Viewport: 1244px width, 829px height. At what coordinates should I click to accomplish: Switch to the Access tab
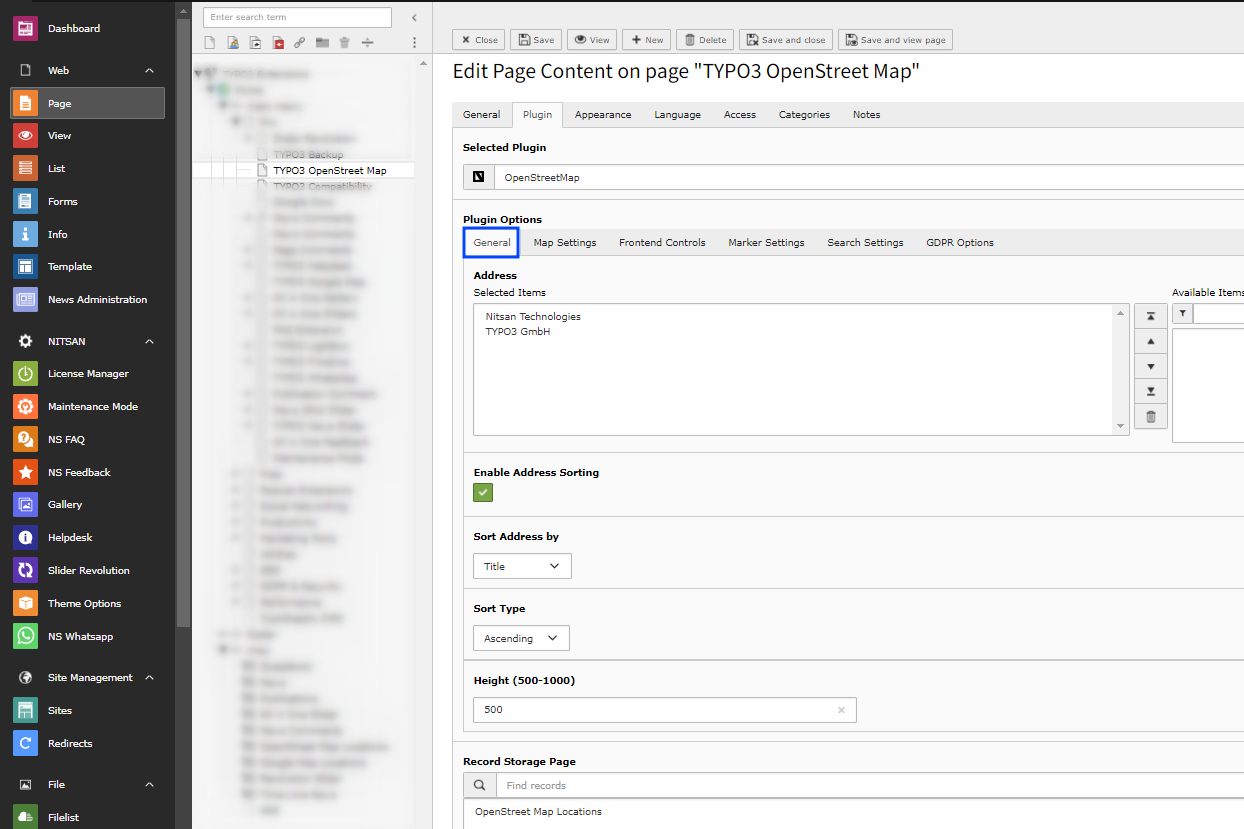[740, 115]
